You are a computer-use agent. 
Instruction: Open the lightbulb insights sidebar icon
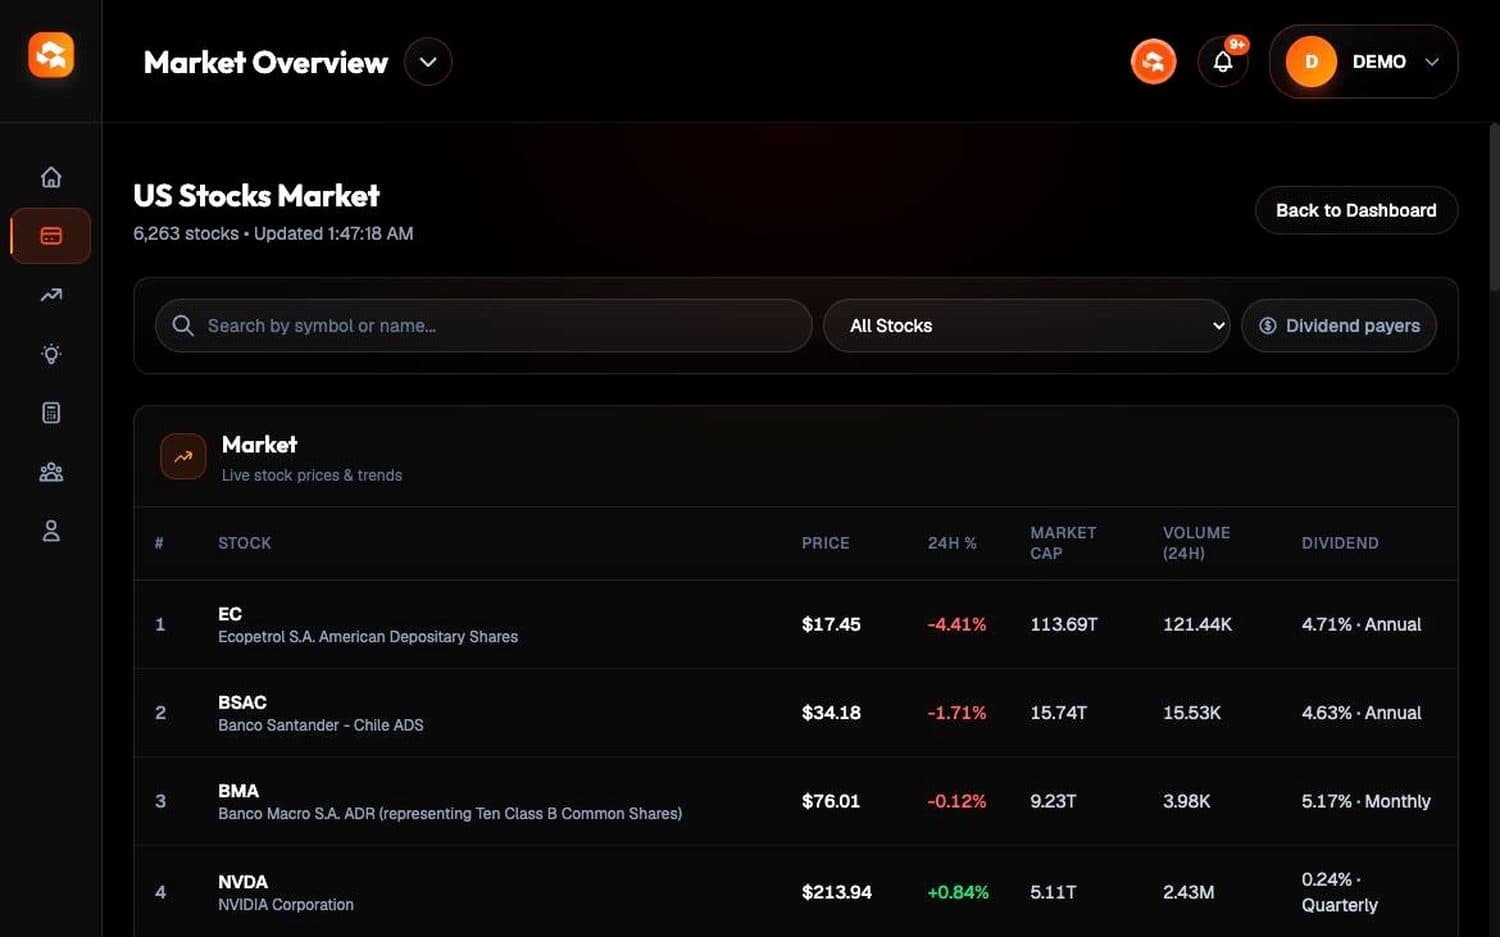pos(51,354)
